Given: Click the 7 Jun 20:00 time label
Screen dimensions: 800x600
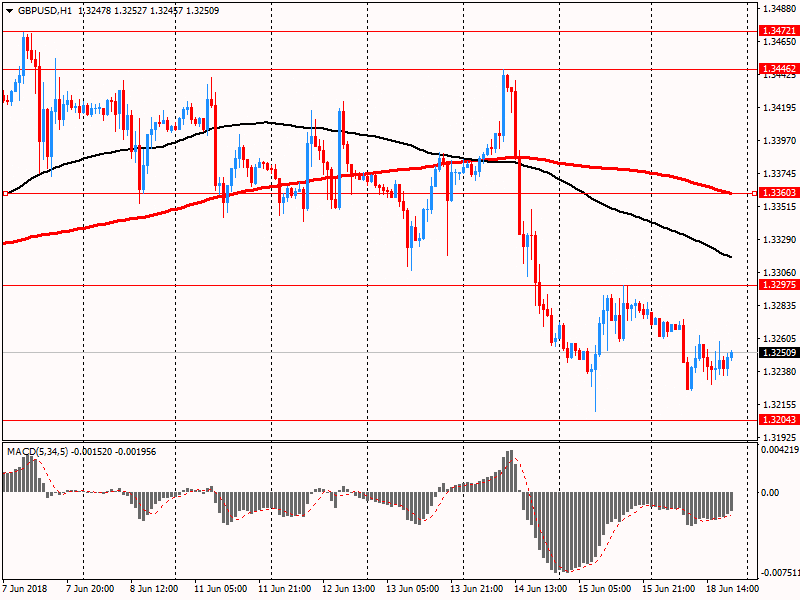Looking at the screenshot, I should [90, 589].
